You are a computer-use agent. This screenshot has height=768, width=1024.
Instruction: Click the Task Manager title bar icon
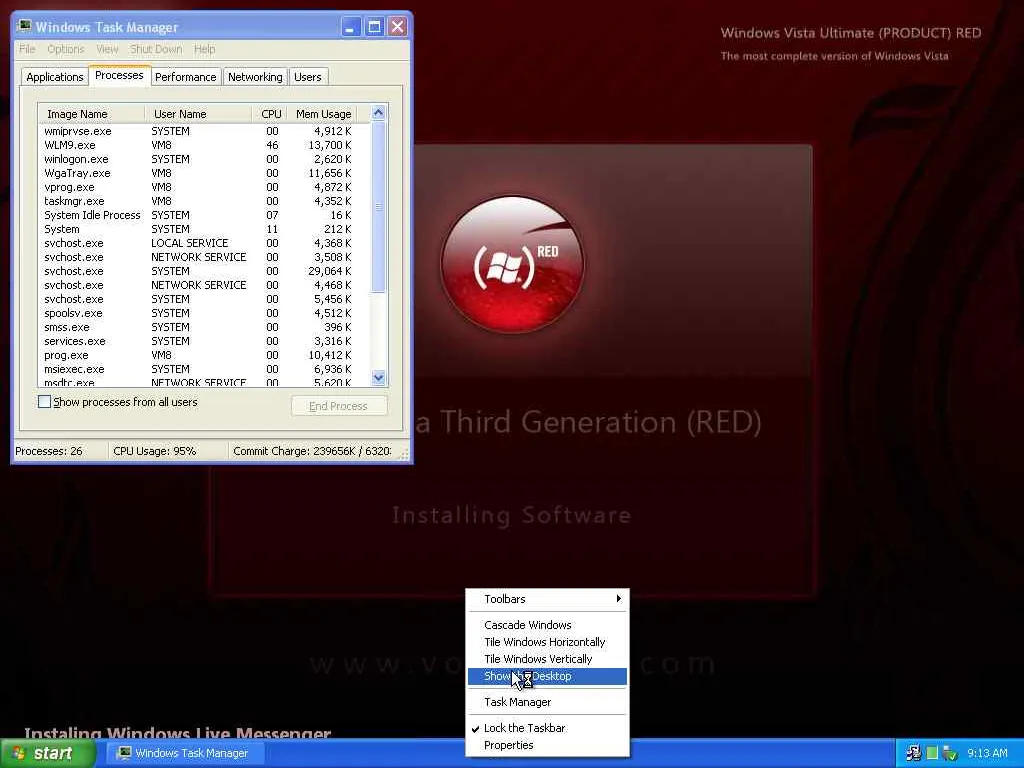coord(25,27)
